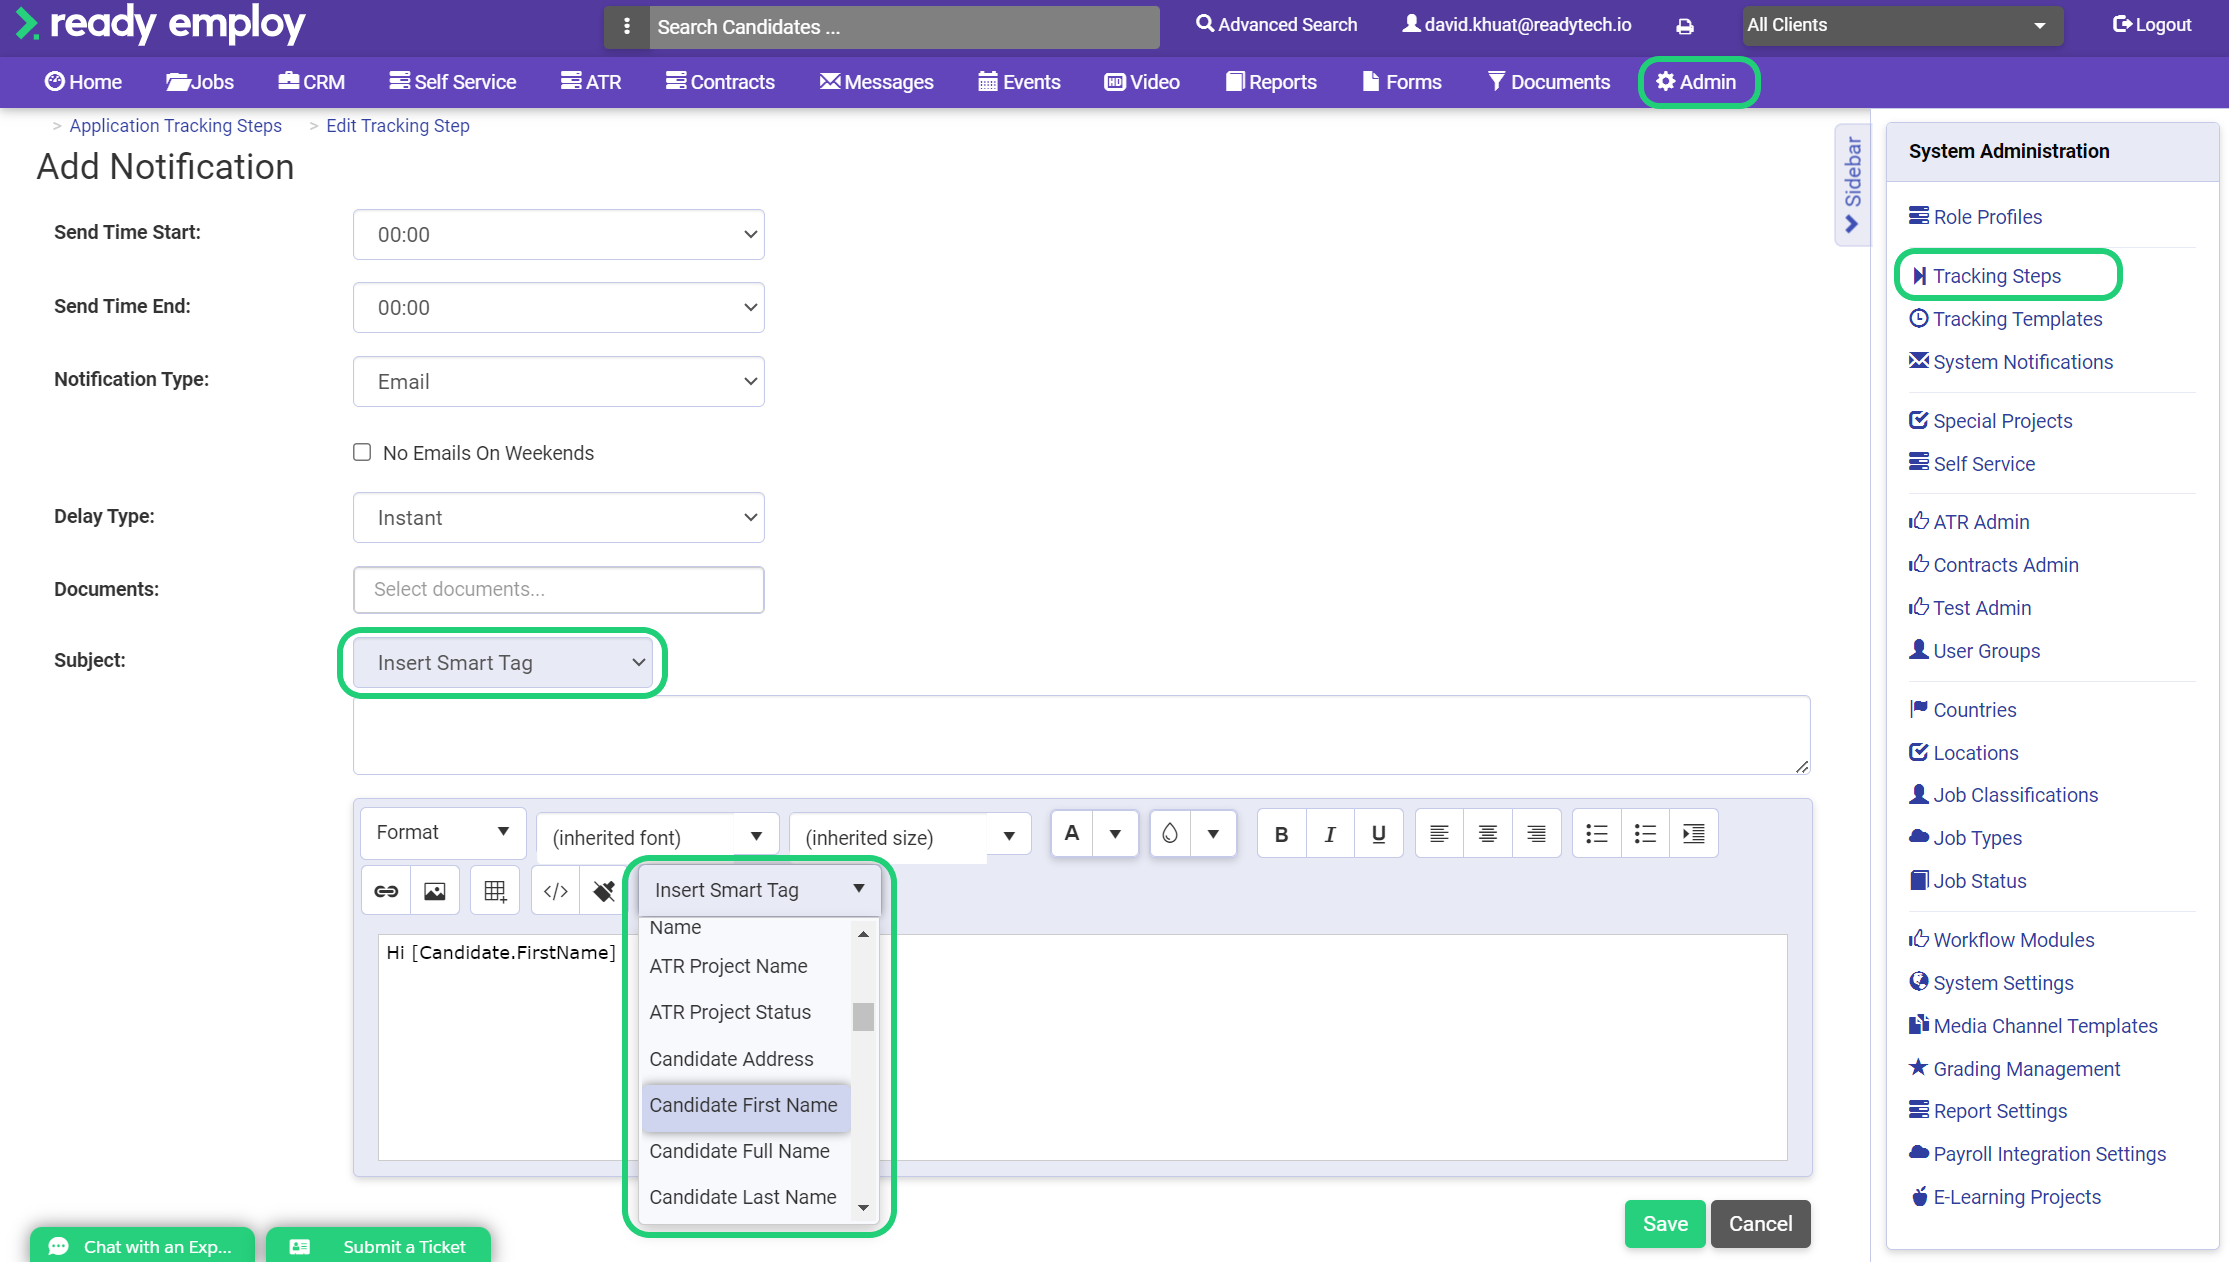Screen dimensions: 2229x1262
Task: Open Notification Type dropdown
Action: tap(559, 382)
